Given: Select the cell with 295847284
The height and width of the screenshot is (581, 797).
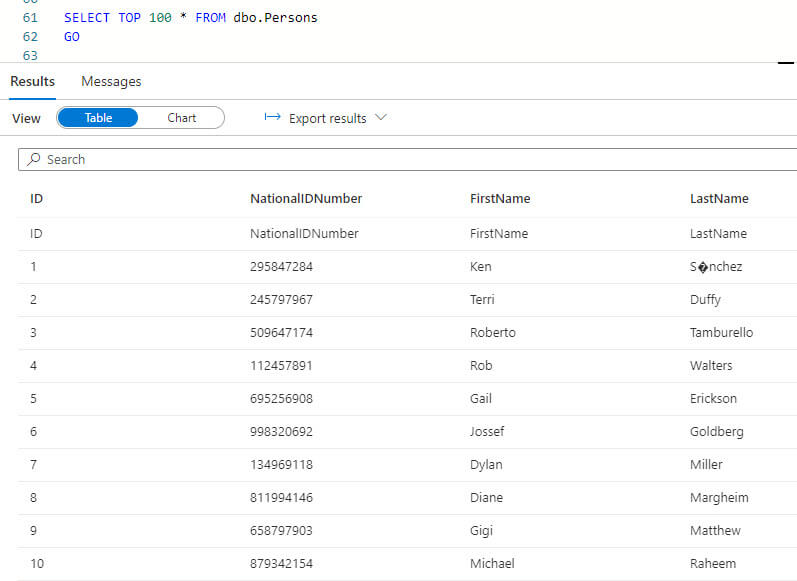Looking at the screenshot, I should click(281, 267).
